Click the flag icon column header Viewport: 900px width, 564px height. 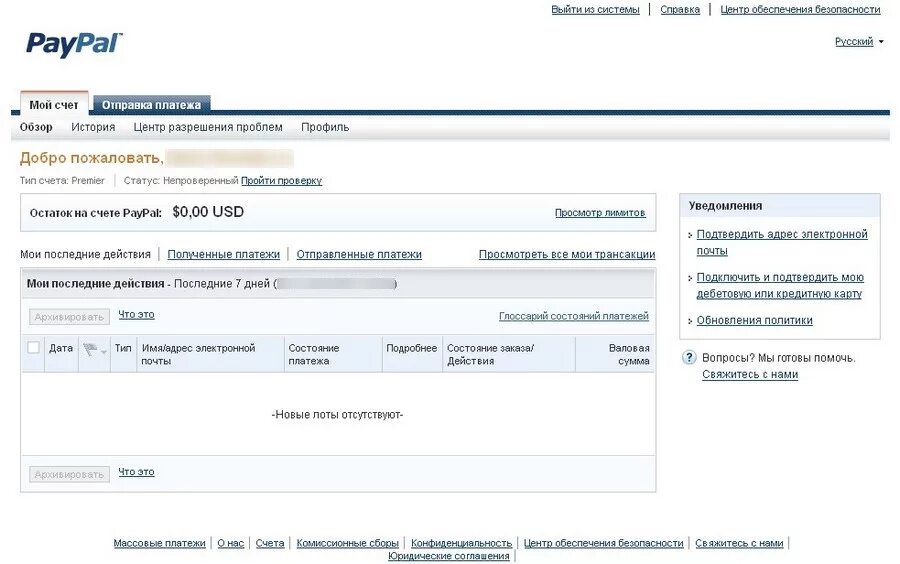(90, 349)
